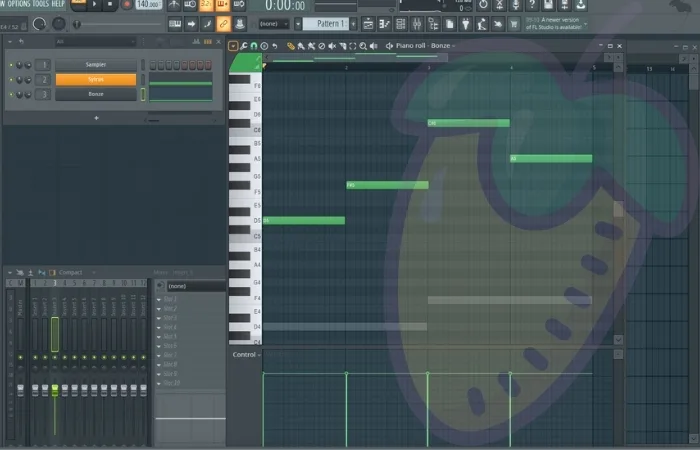Image resolution: width=700 pixels, height=450 pixels.
Task: Toggle the metronome icon
Action: 174,4
